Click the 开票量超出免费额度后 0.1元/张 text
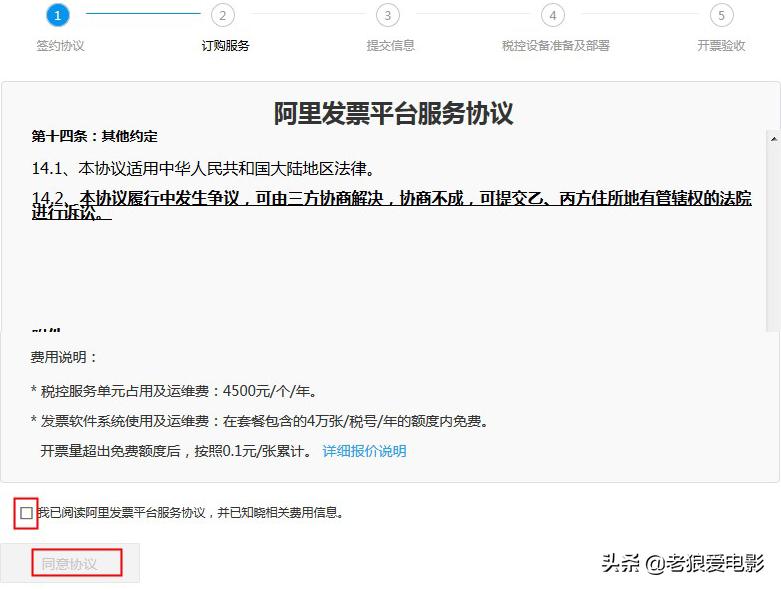 [x=177, y=451]
